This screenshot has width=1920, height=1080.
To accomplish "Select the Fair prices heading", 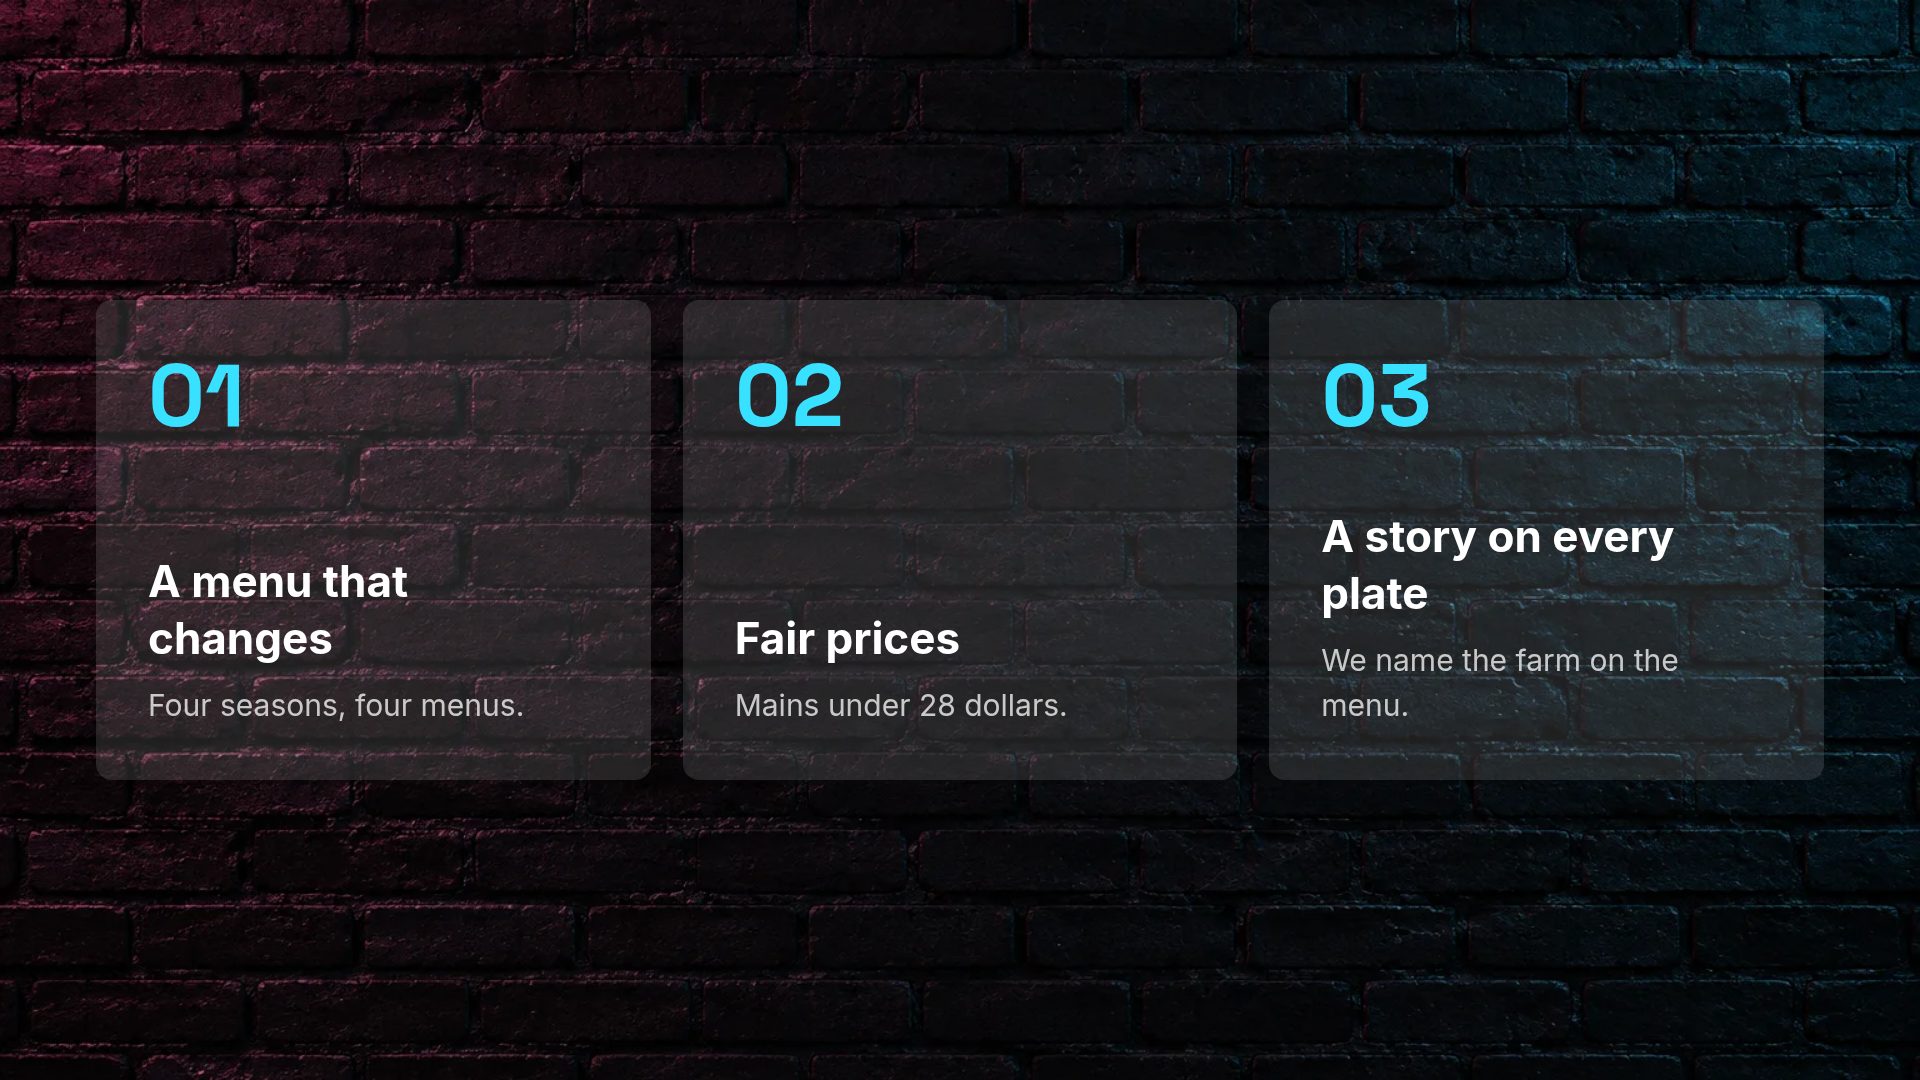I will pos(847,639).
